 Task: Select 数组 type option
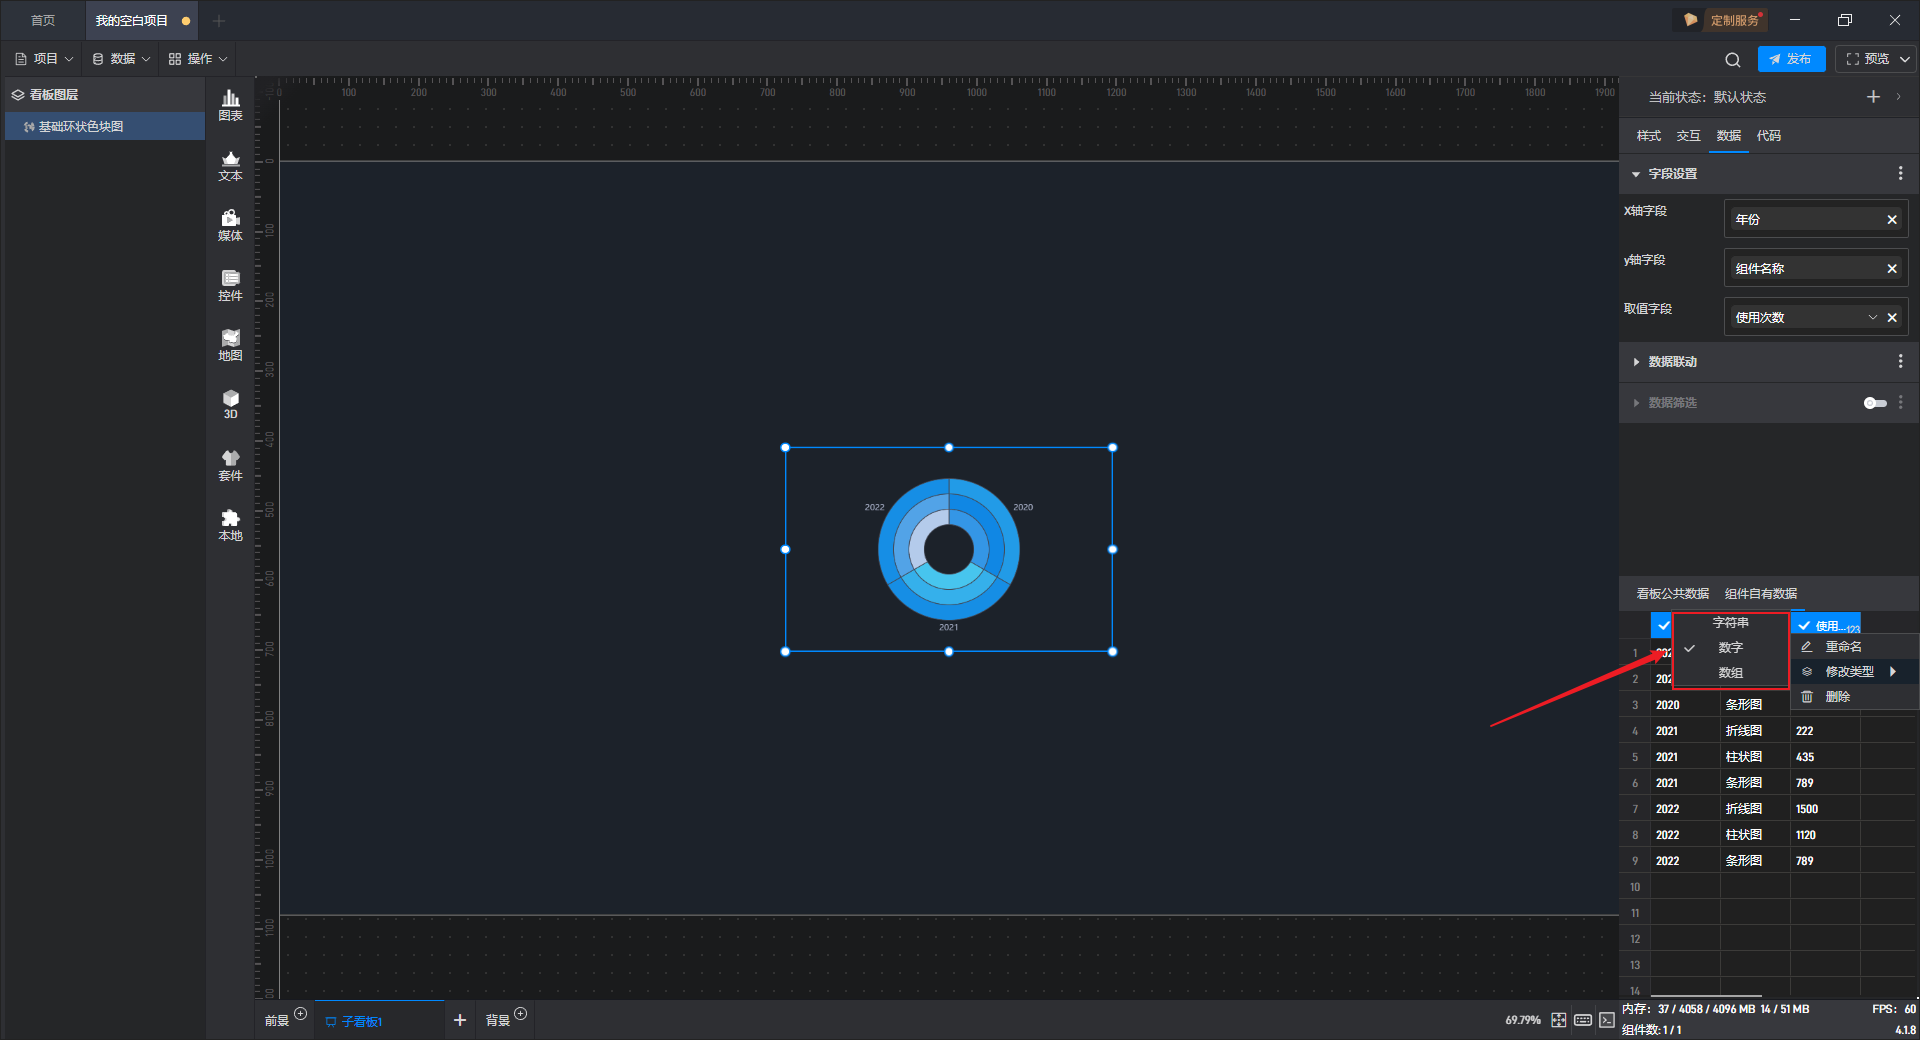[x=1731, y=673]
